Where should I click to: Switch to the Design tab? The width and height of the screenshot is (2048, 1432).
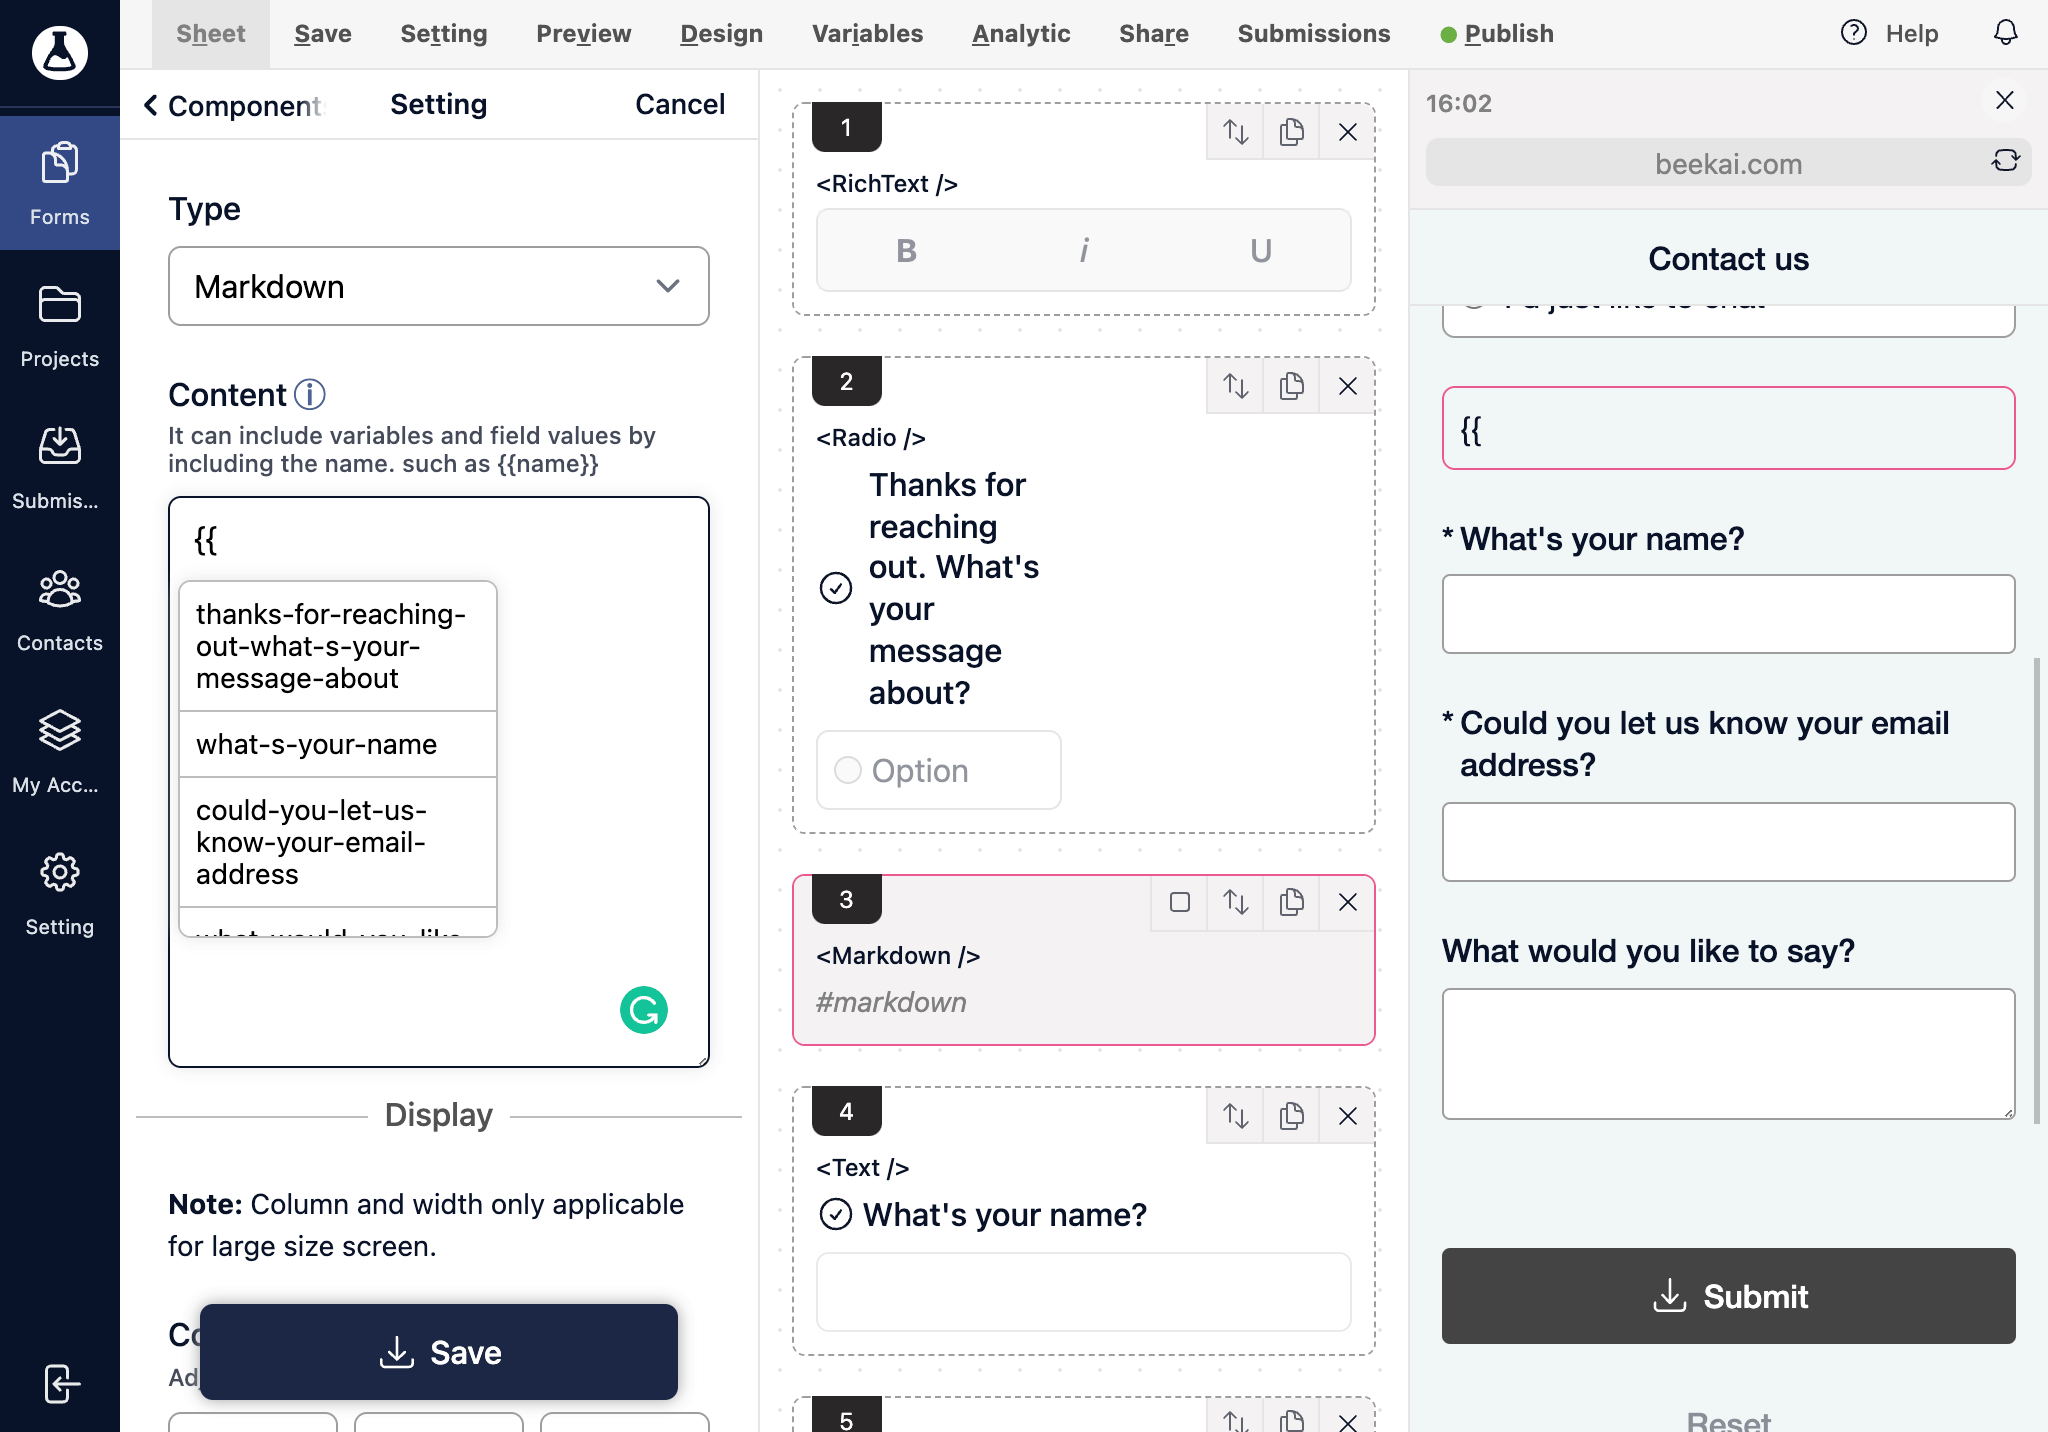click(x=721, y=33)
